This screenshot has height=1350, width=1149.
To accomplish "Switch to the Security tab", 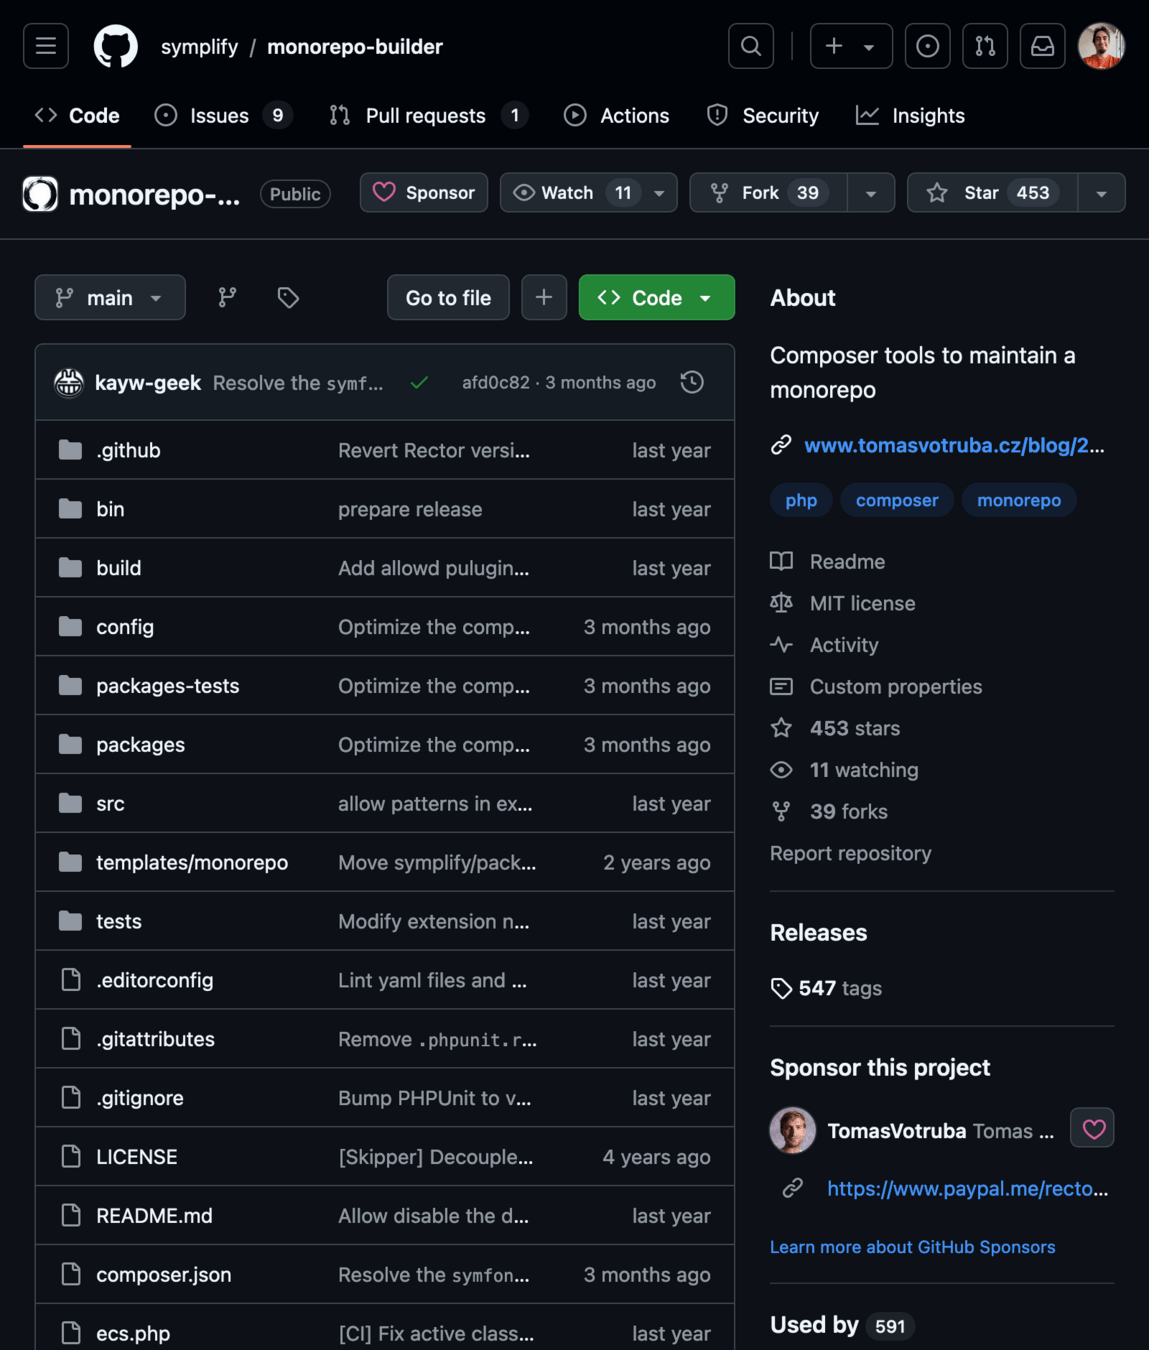I will click(763, 116).
